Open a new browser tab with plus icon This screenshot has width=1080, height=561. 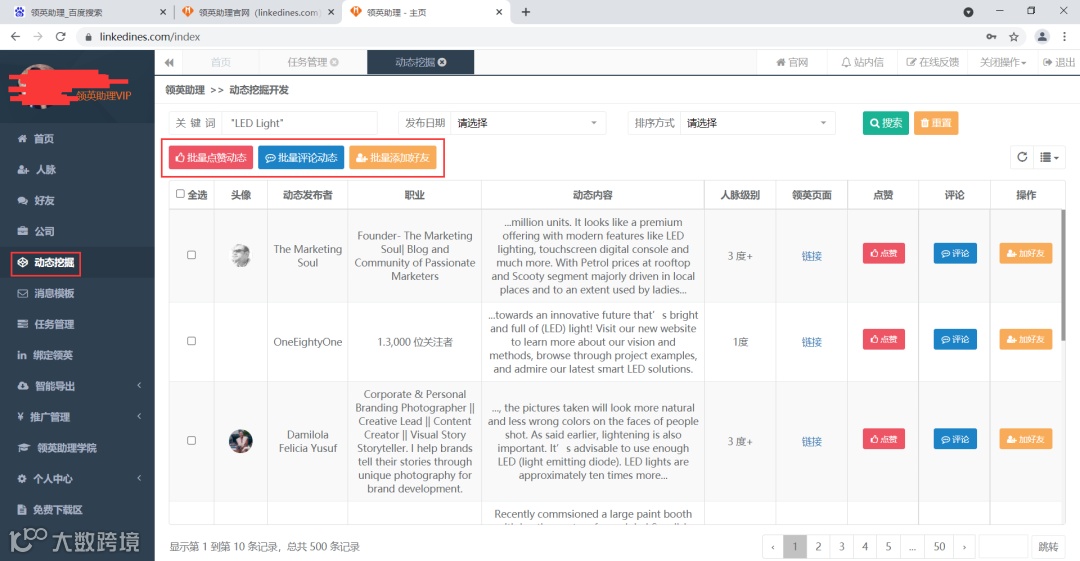pos(526,12)
